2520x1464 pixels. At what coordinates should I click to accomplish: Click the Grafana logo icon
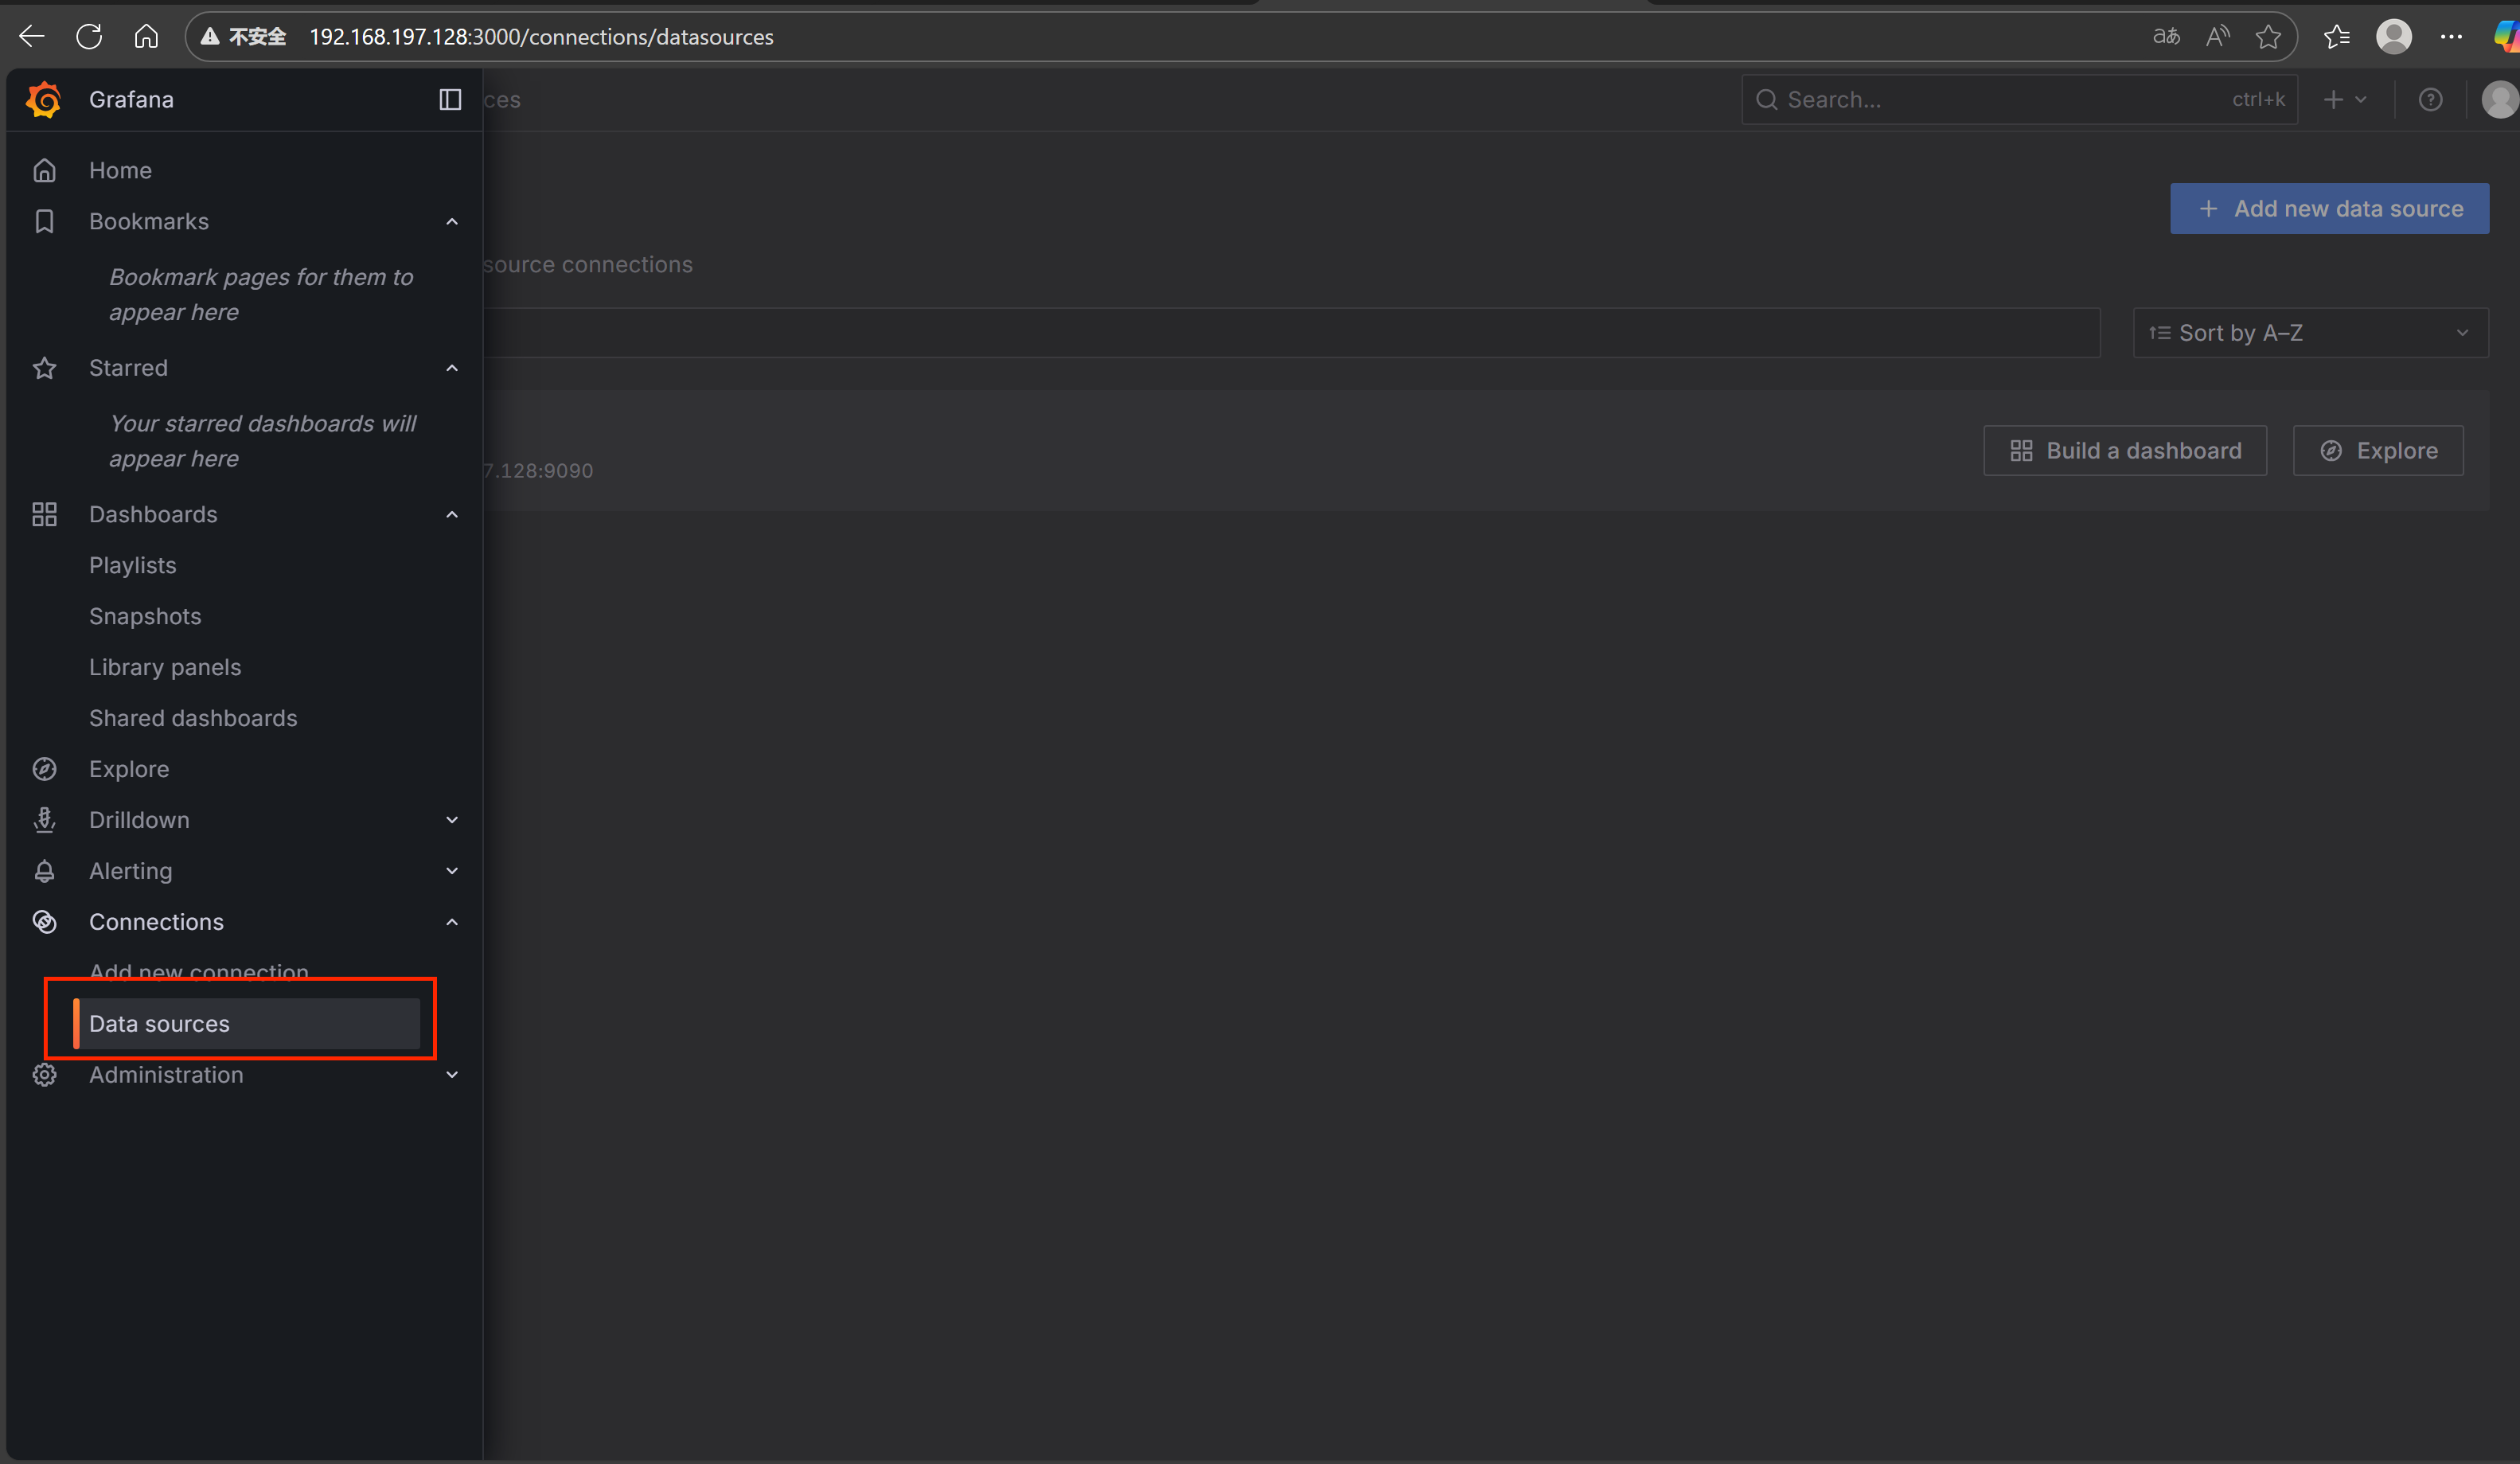44,99
